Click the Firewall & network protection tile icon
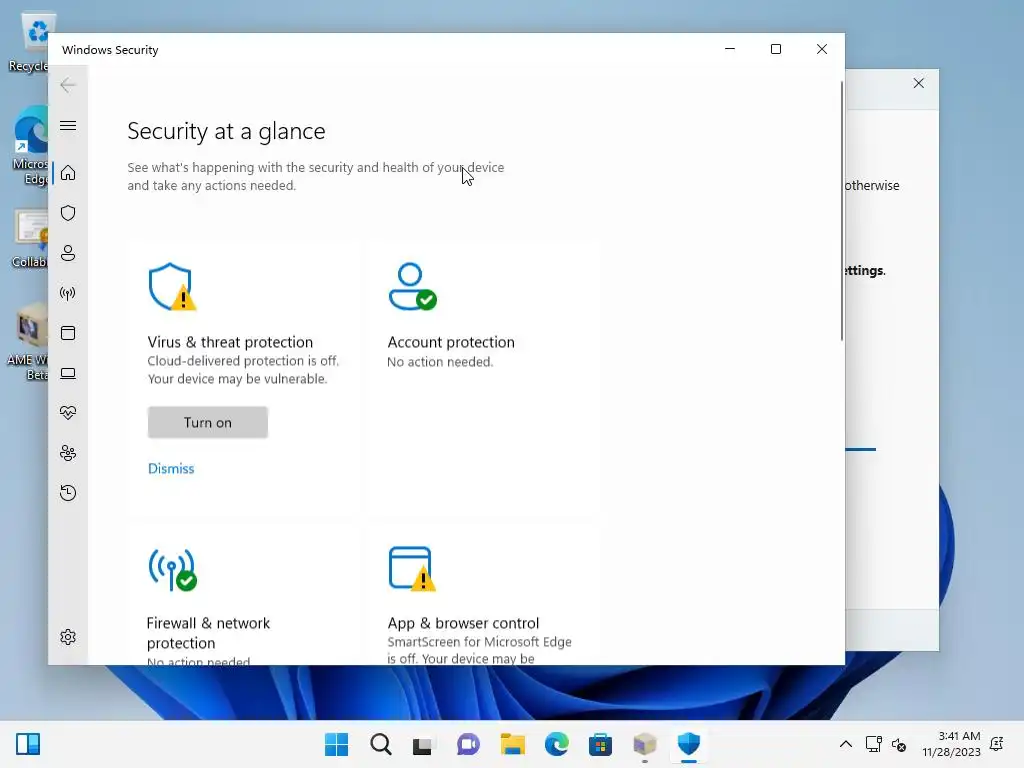Viewport: 1024px width, 768px height. coord(172,569)
